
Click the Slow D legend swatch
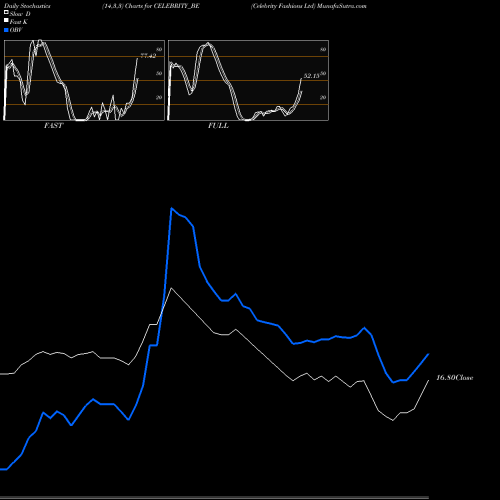click(6, 12)
